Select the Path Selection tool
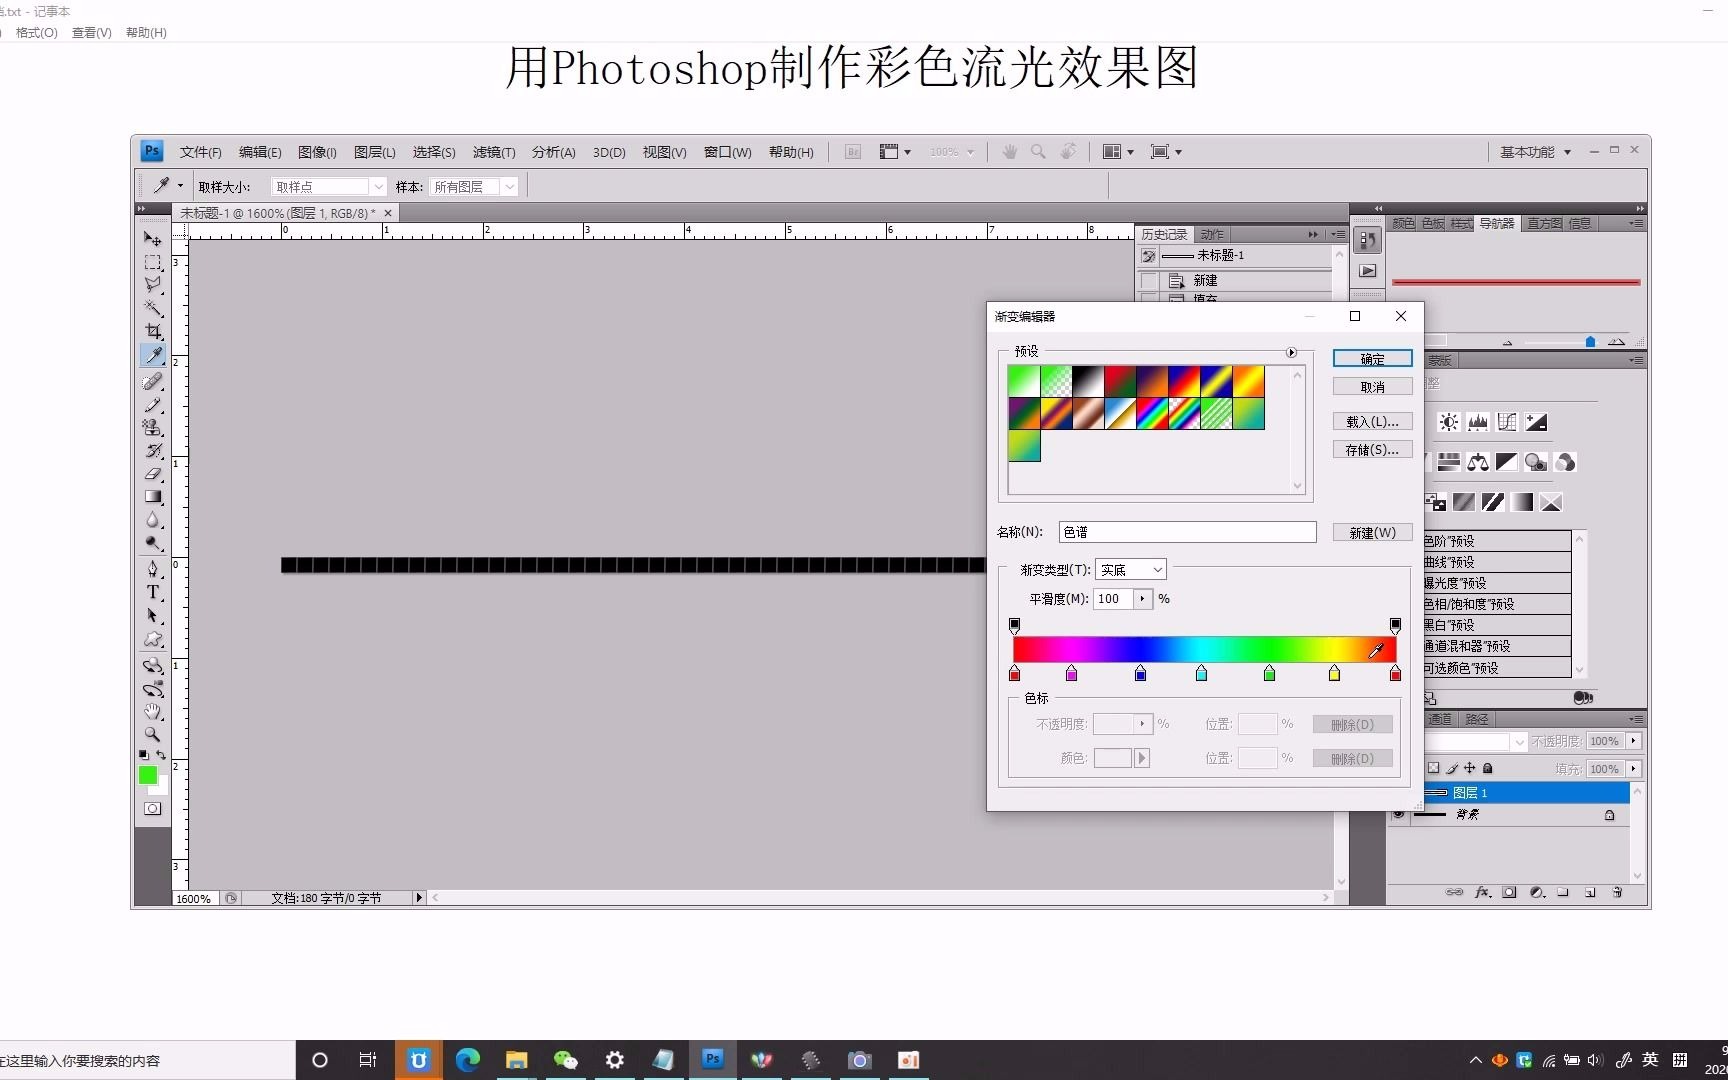Screen dimensions: 1728x1080 point(152,615)
